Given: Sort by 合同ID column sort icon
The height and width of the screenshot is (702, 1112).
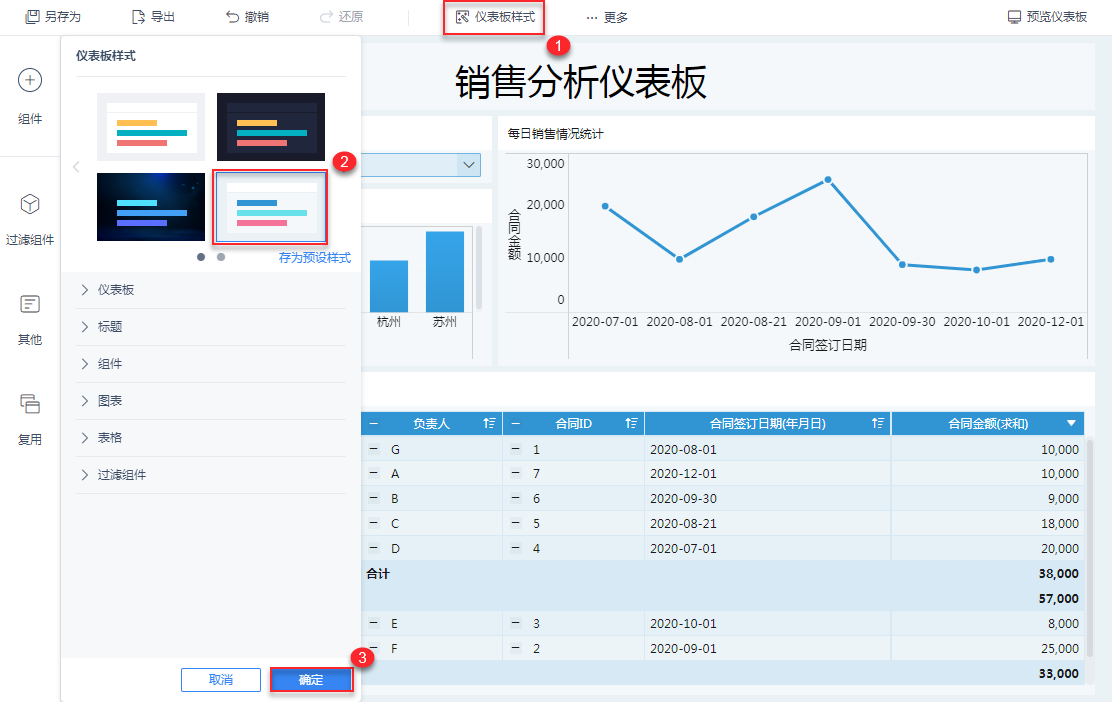Looking at the screenshot, I should (631, 423).
